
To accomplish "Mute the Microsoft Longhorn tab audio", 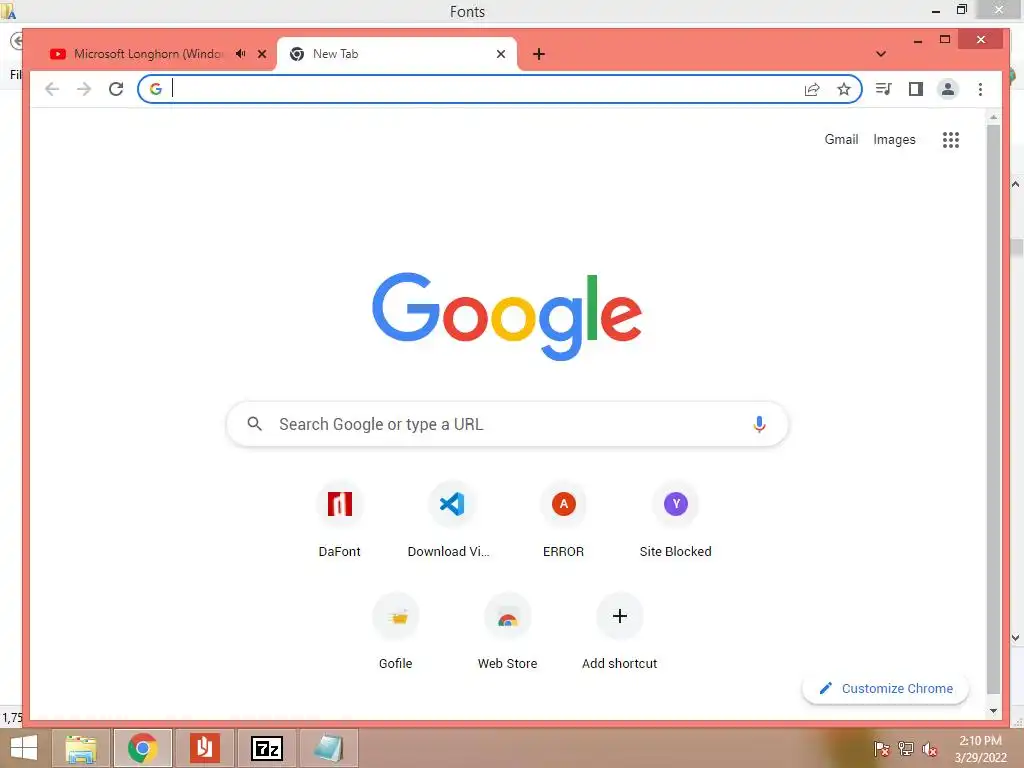I will pyautogui.click(x=240, y=54).
